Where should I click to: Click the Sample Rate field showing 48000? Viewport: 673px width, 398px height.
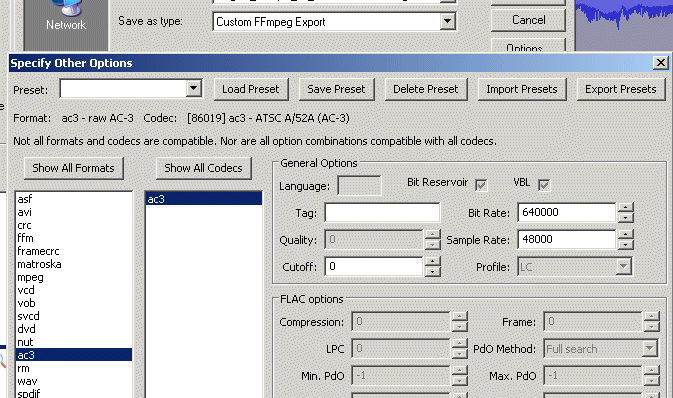567,240
